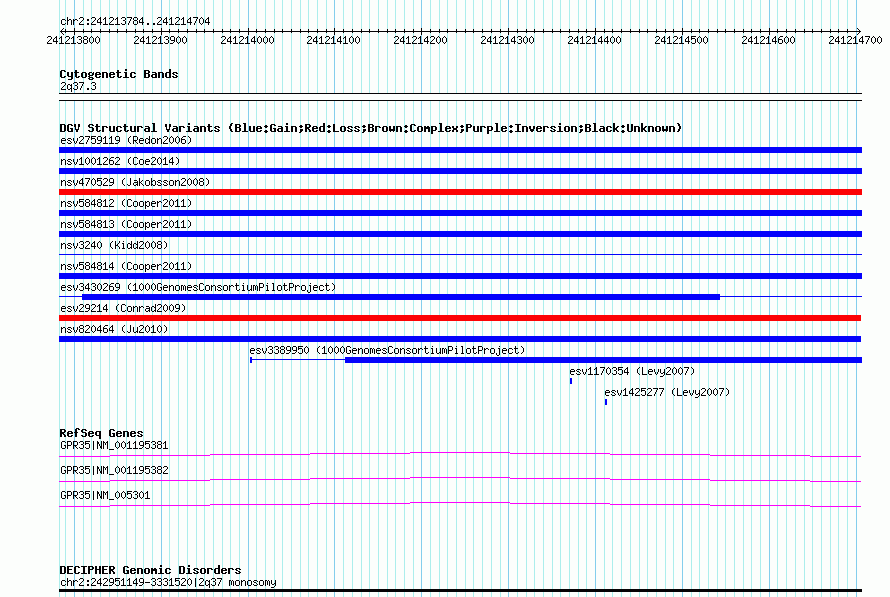The height and width of the screenshot is (597, 890).
Task: Select variant label nsv1001262 (Coe2014)
Action: 120,161
